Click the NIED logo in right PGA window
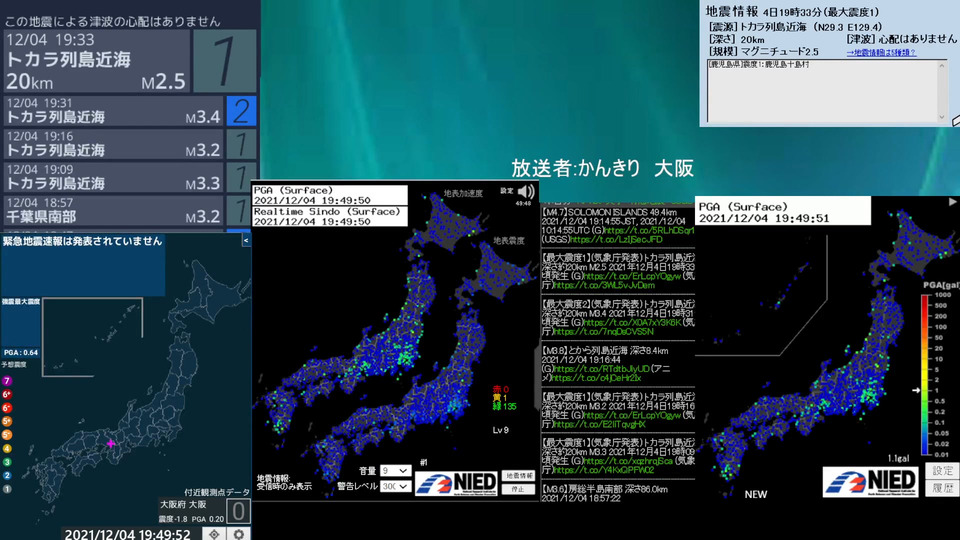This screenshot has height=540, width=960. 871,482
